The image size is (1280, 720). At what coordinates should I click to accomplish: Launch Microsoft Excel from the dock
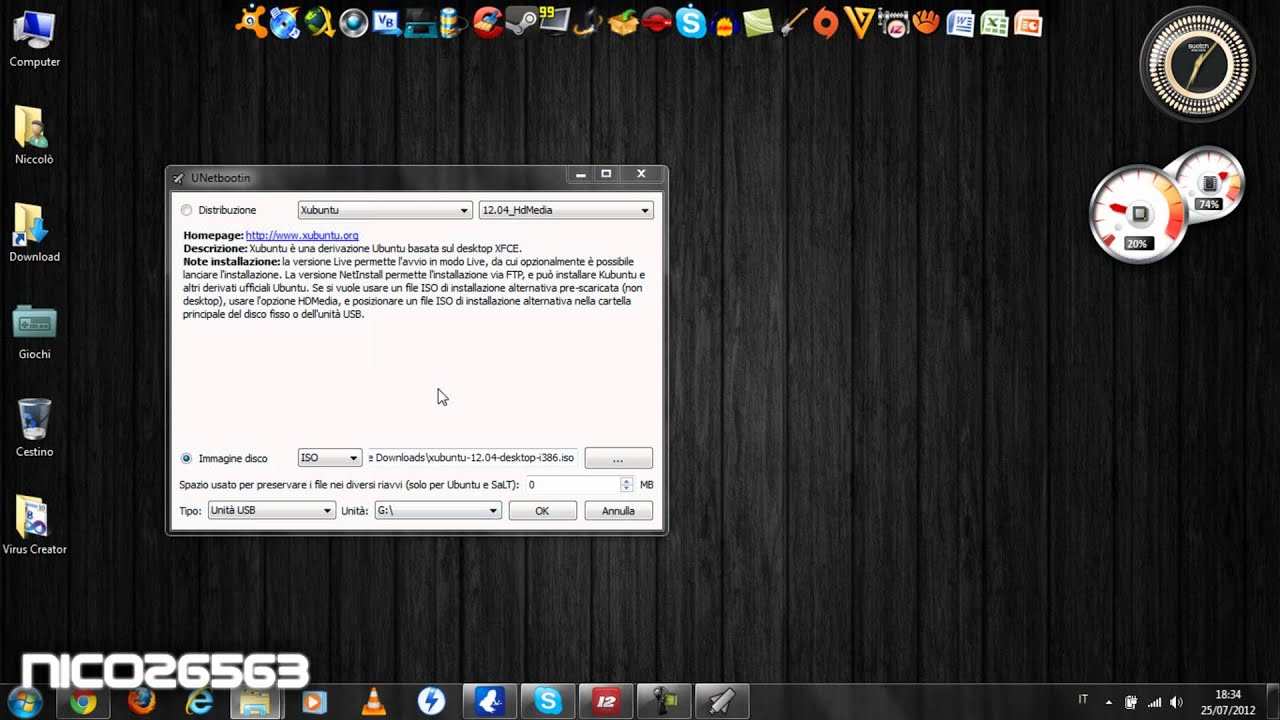tap(994, 22)
